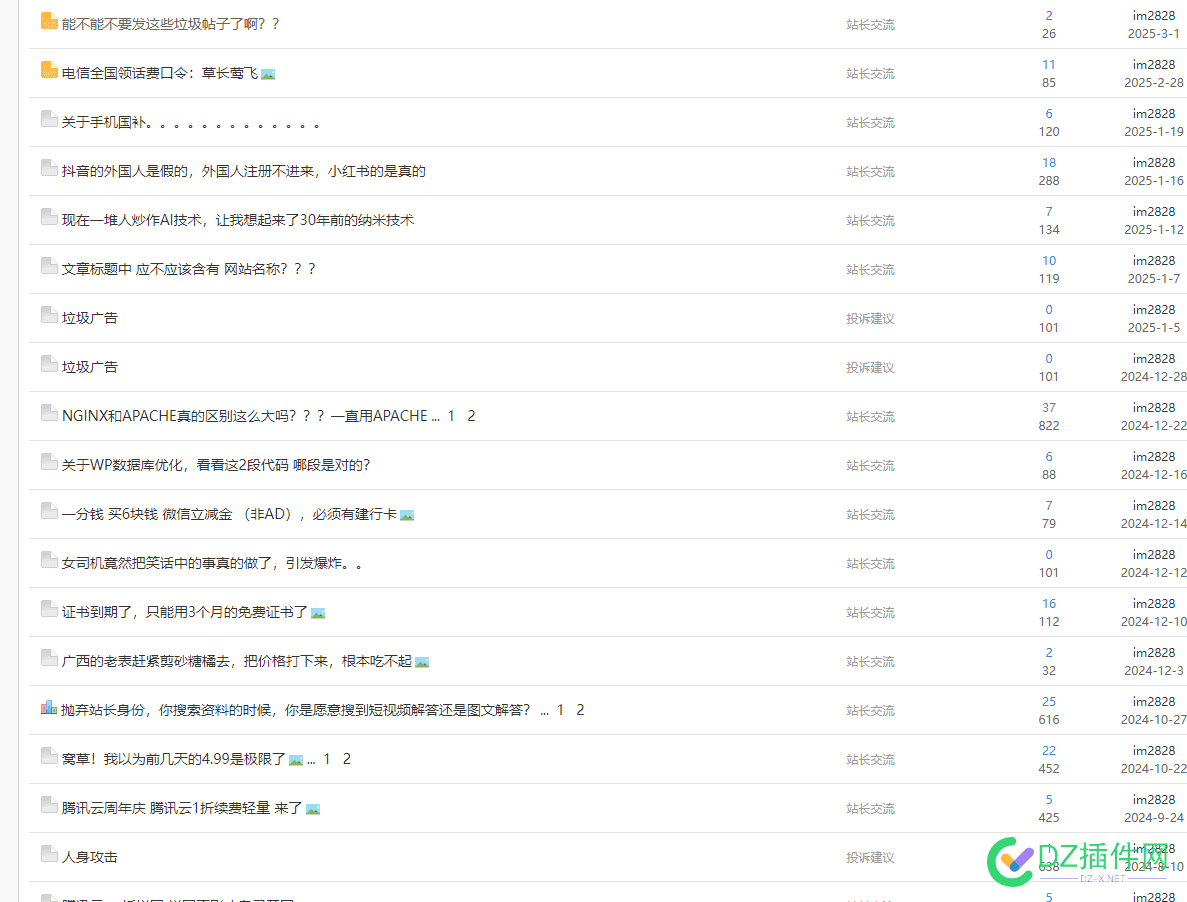1187x902 pixels.
Task: Click thread icon beside 窝草！我以为前几天的4.99
Action: [49, 756]
